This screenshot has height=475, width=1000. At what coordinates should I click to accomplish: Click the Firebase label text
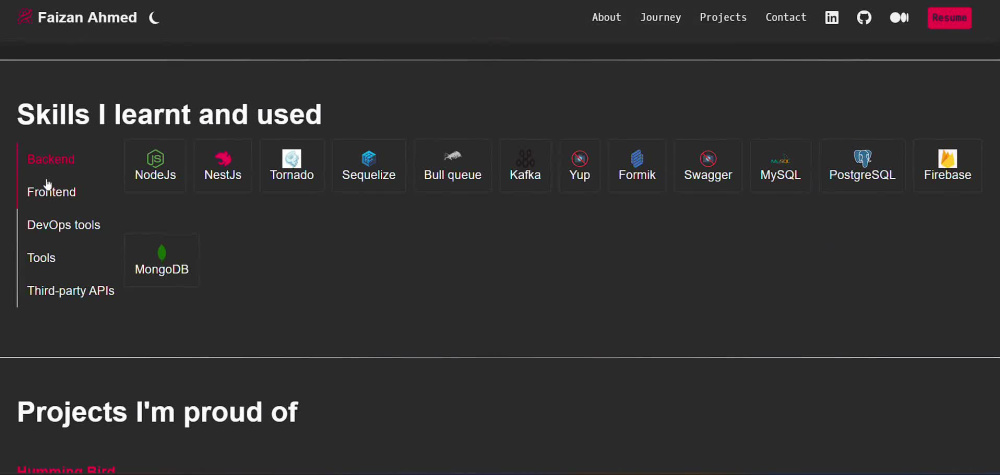(948, 175)
